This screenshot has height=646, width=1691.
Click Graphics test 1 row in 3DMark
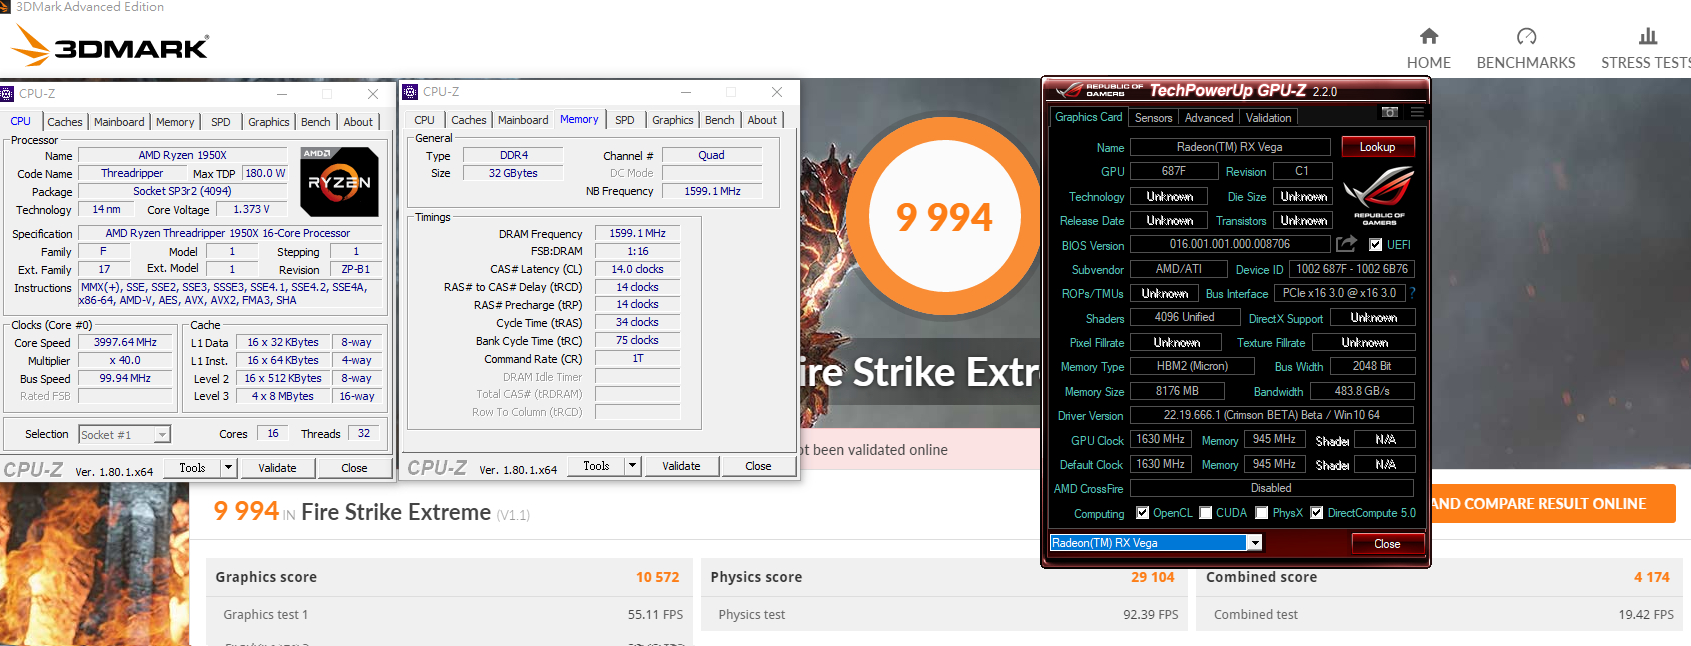[449, 615]
